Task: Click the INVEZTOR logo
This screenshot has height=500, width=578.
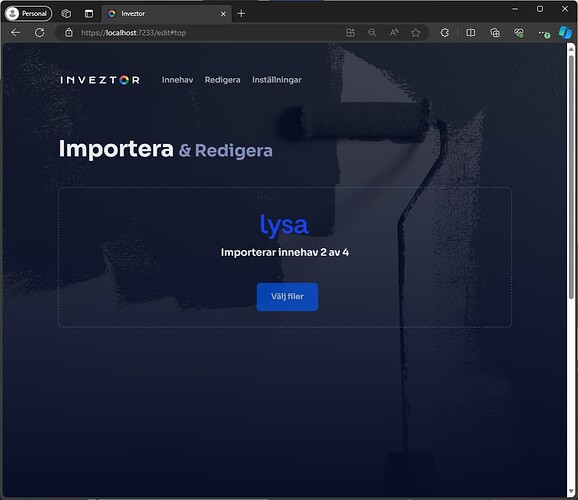Action: pos(100,80)
